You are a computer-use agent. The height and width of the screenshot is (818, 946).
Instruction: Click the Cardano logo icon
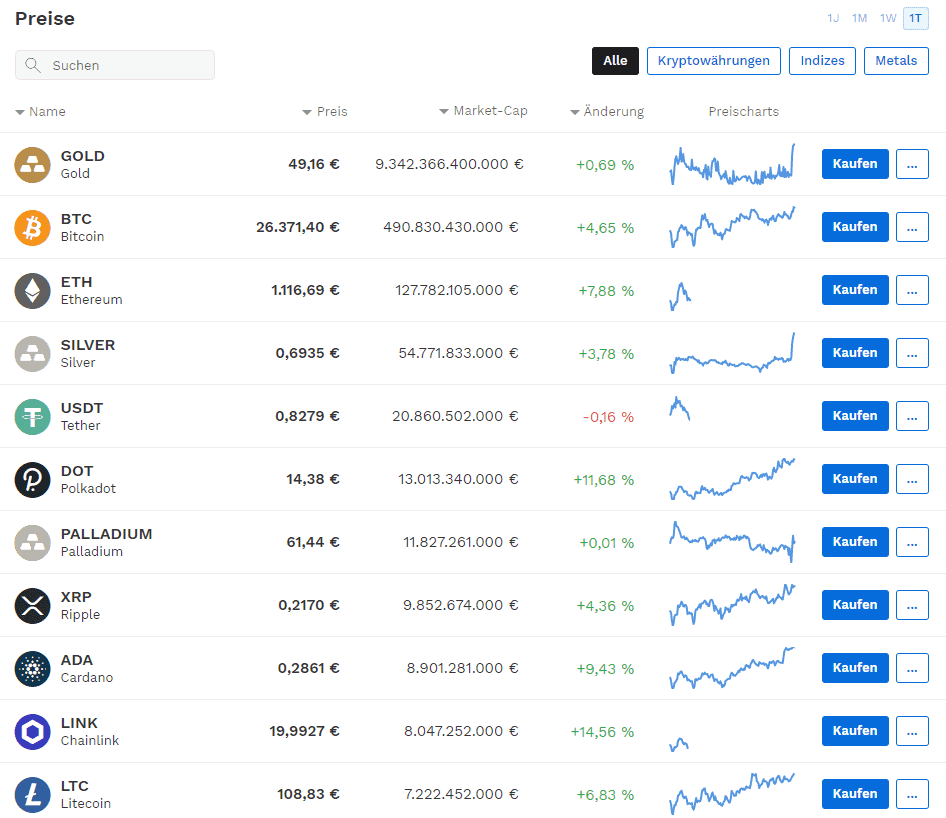point(33,669)
